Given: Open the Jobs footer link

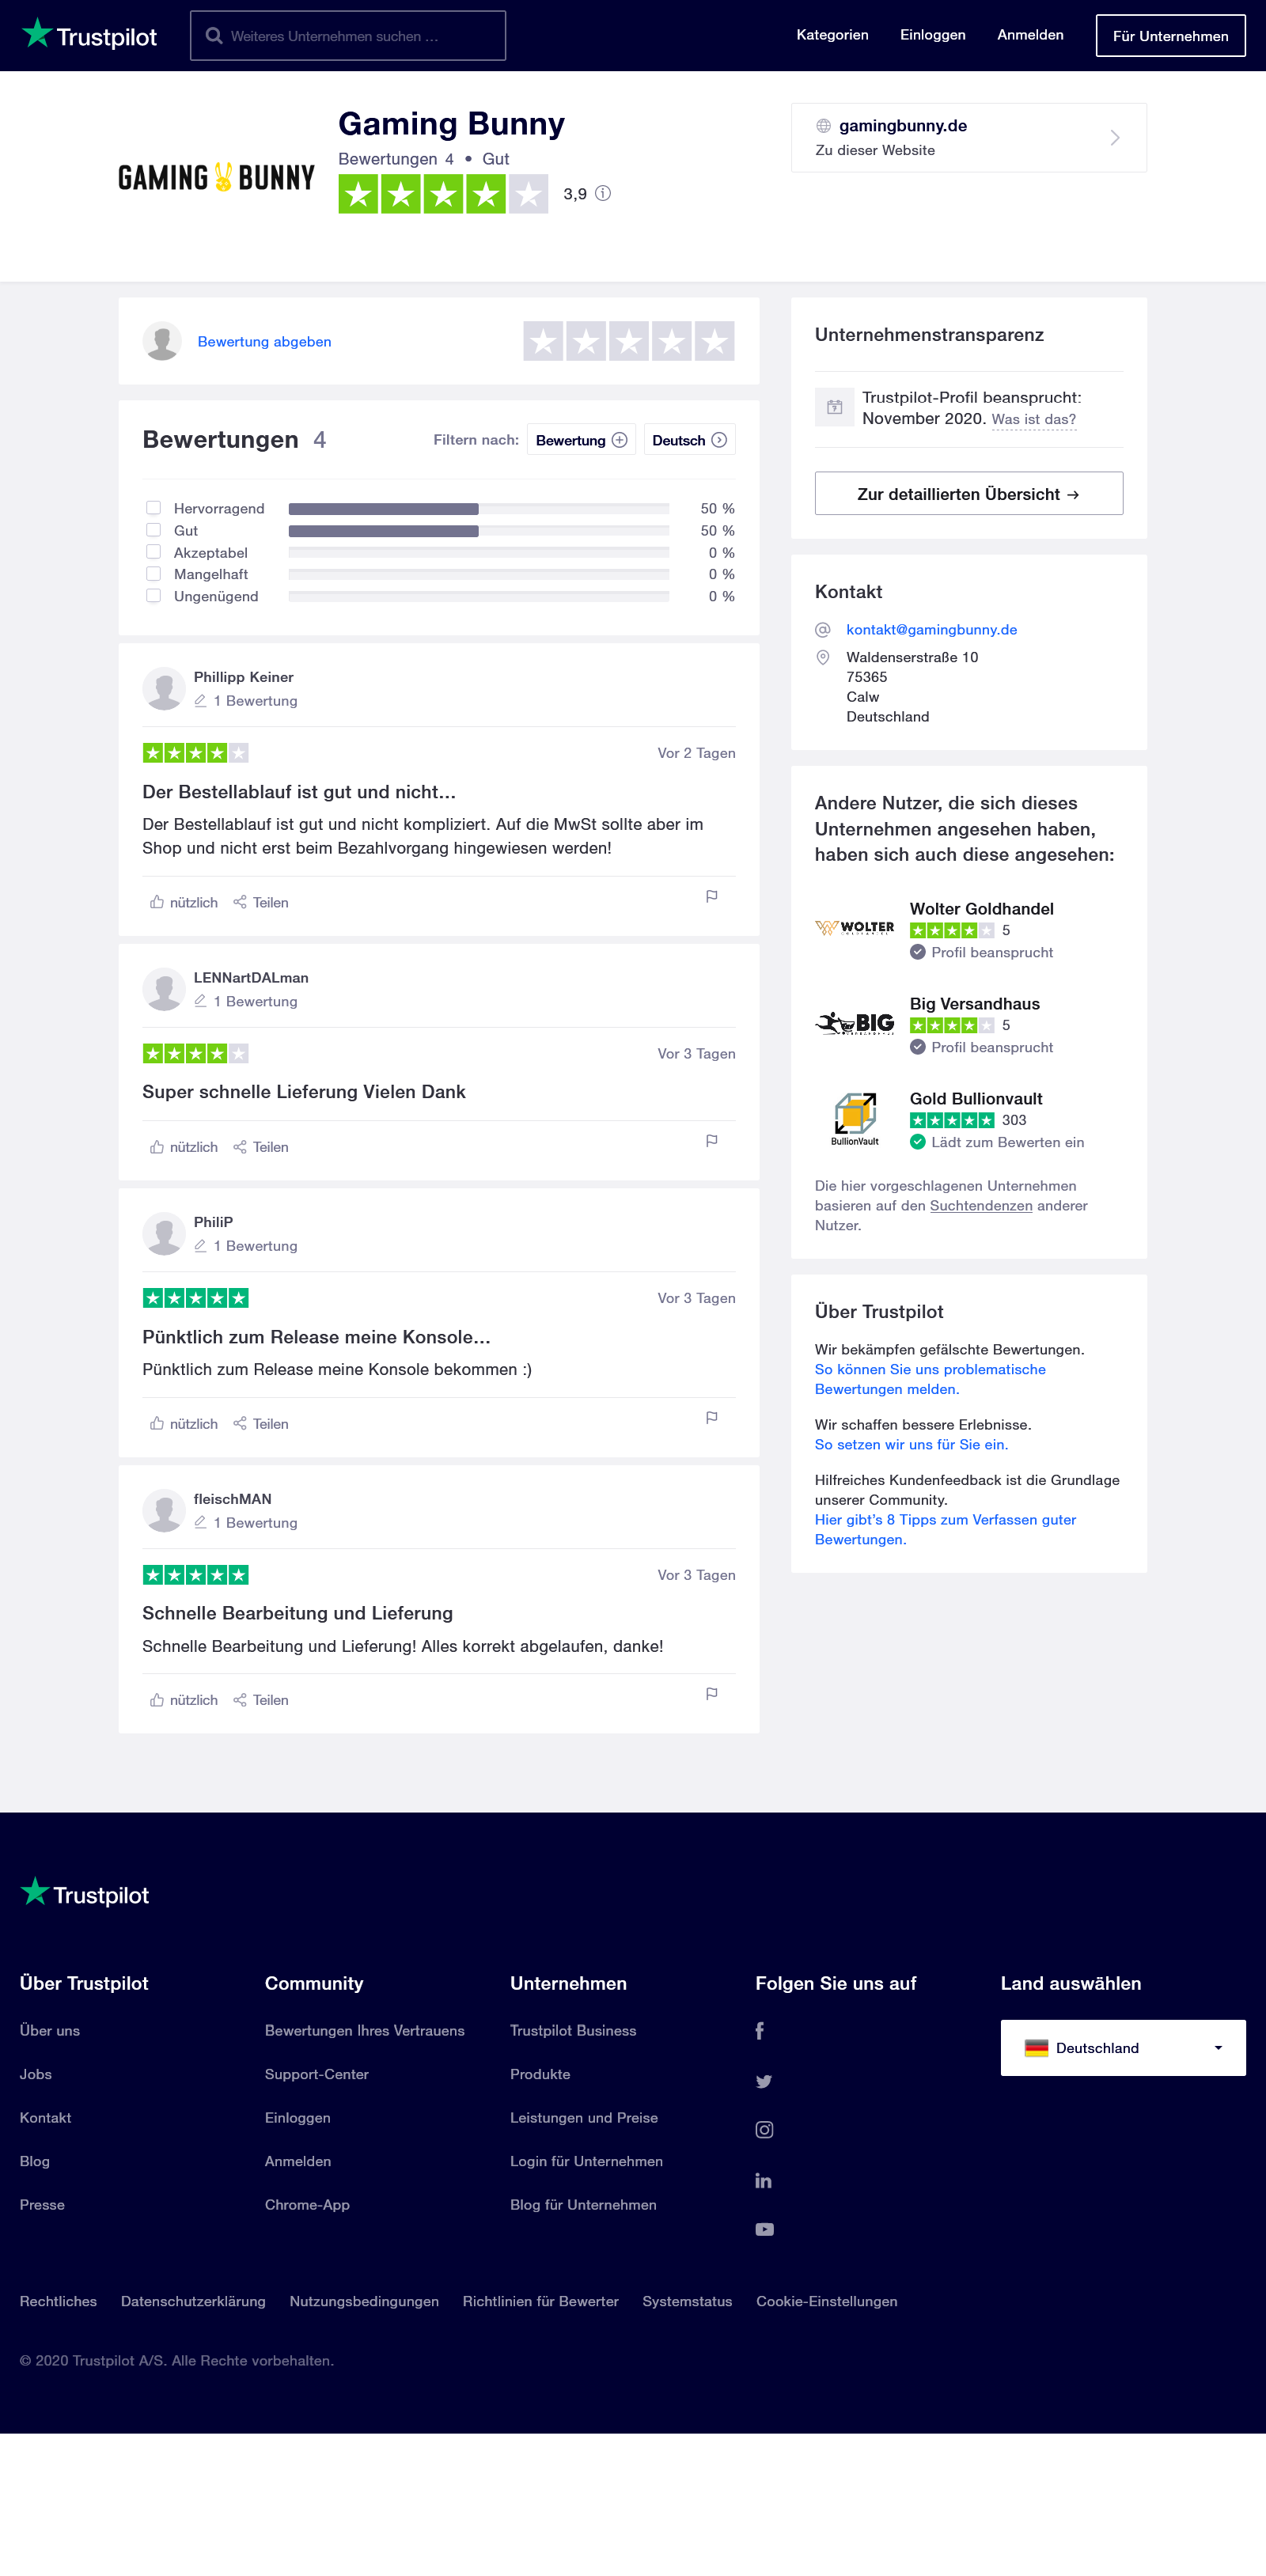Looking at the screenshot, I should pyautogui.click(x=36, y=2075).
